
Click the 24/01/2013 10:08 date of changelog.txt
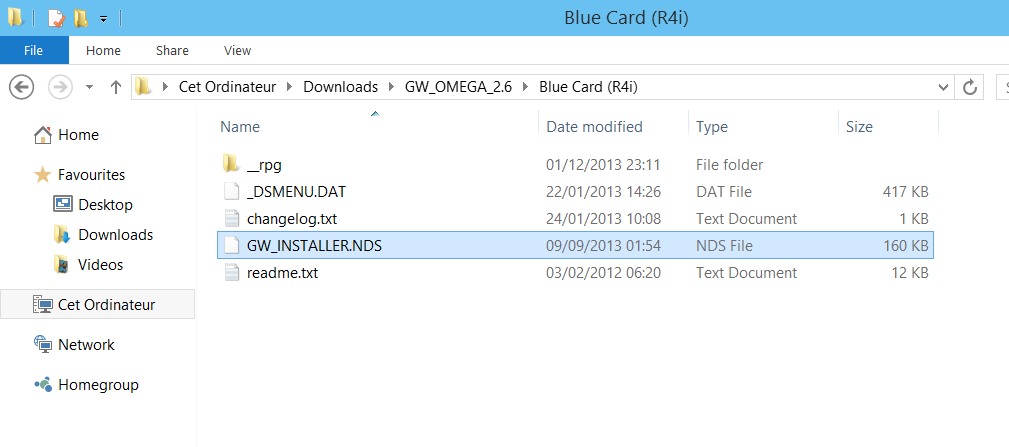point(604,219)
